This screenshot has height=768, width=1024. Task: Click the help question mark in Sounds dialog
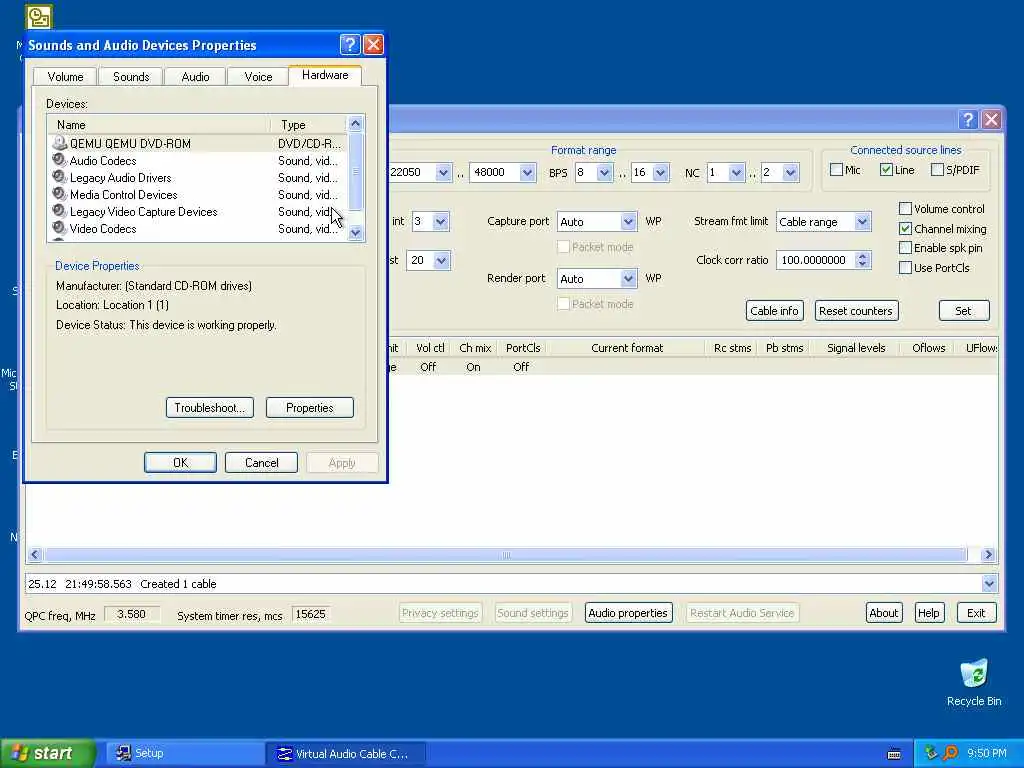pos(350,44)
